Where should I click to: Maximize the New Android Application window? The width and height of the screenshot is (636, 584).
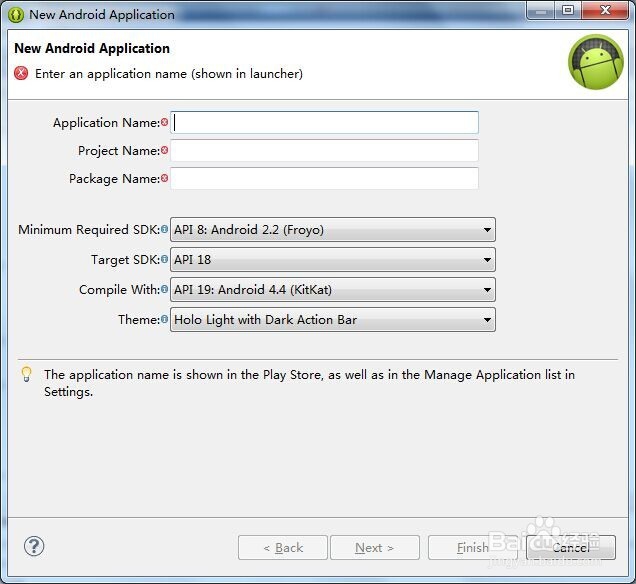click(568, 10)
